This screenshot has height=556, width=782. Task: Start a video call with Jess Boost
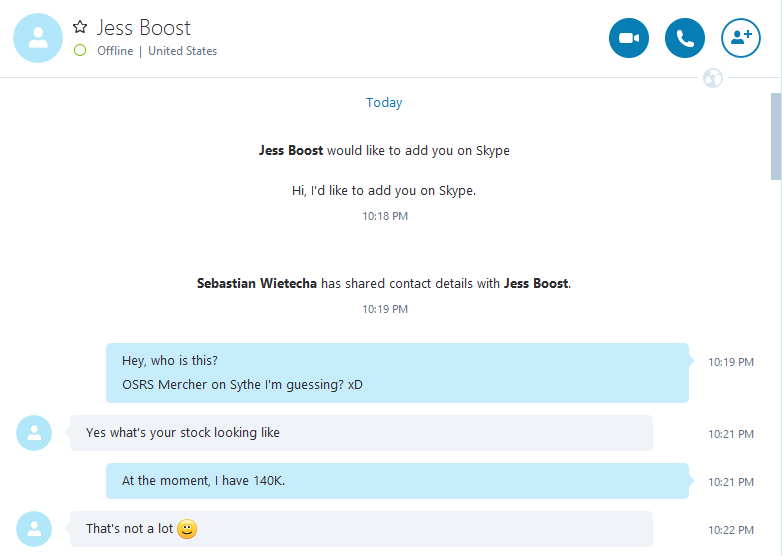click(628, 38)
